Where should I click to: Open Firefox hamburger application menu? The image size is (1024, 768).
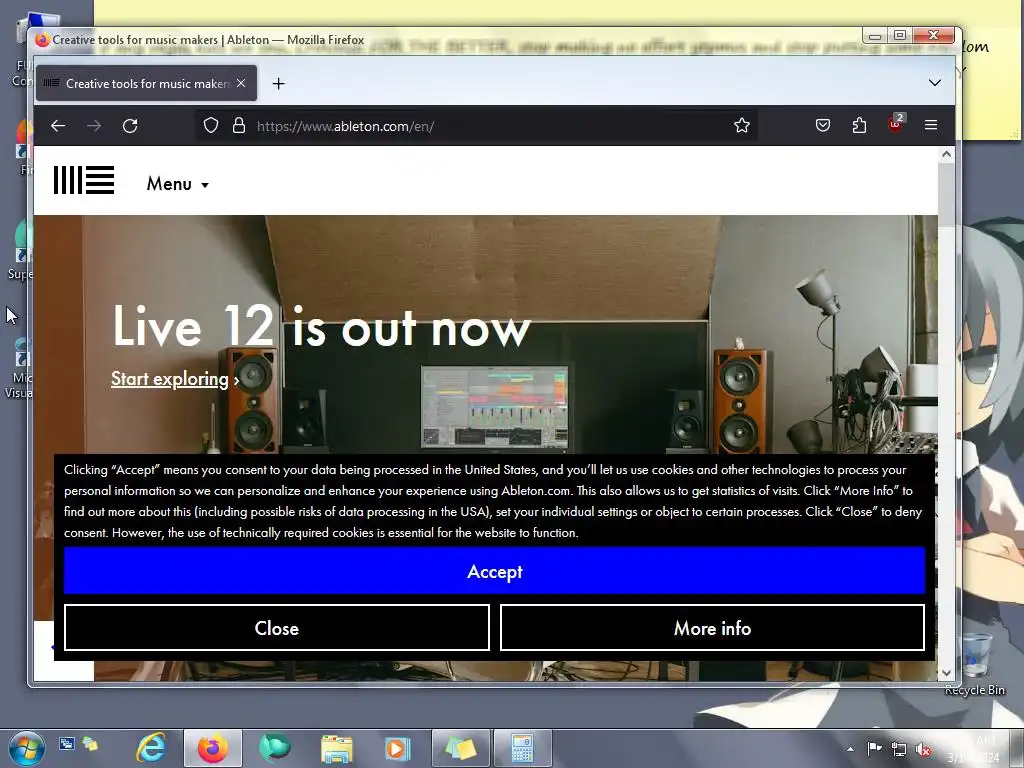(931, 125)
